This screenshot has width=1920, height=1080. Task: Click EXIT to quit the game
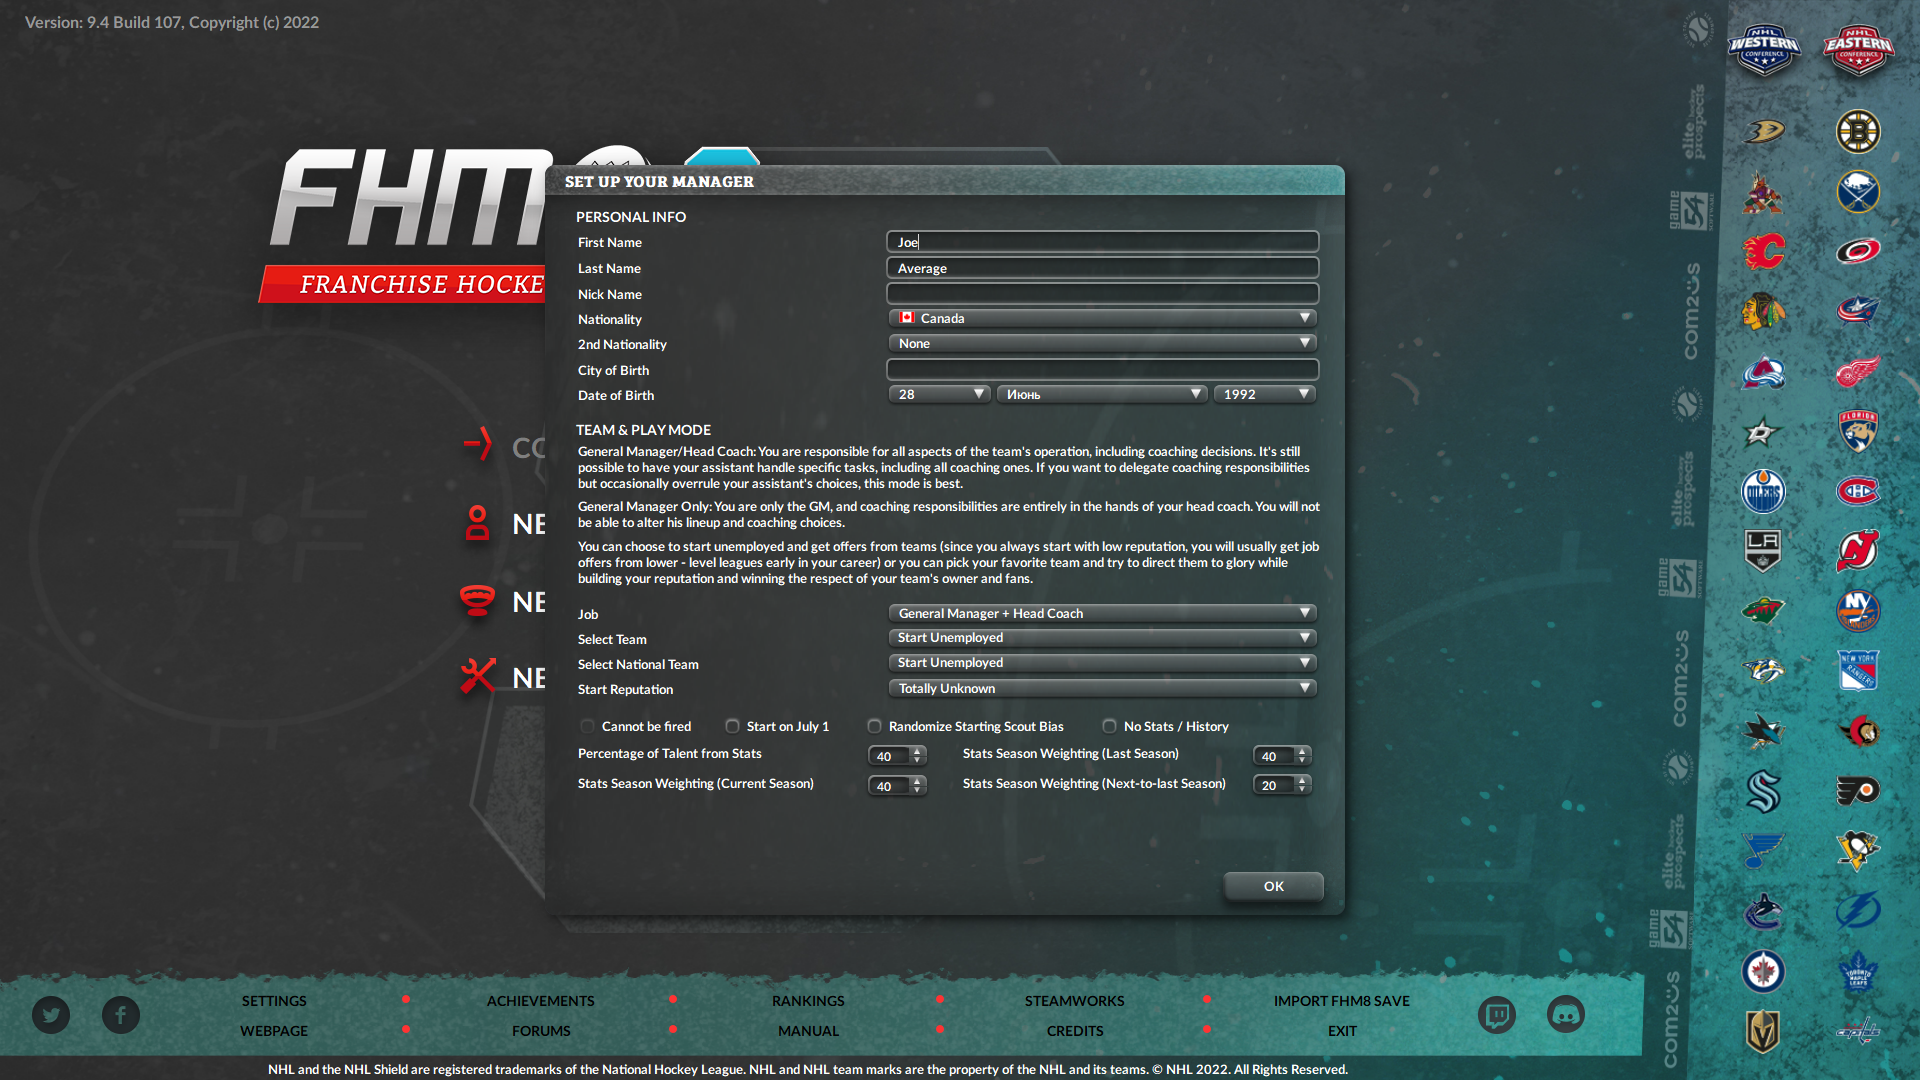[x=1342, y=1031]
